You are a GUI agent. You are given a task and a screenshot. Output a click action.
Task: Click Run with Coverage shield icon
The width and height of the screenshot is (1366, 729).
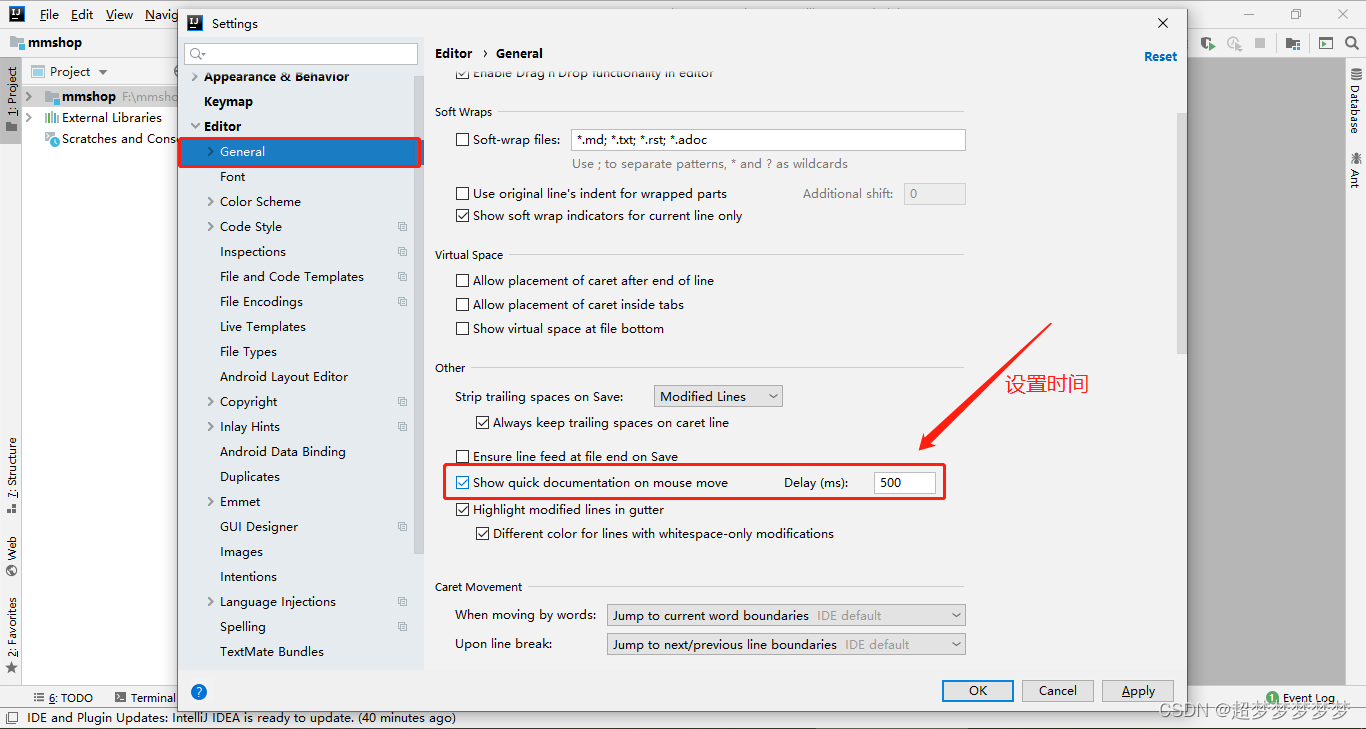pyautogui.click(x=1209, y=43)
